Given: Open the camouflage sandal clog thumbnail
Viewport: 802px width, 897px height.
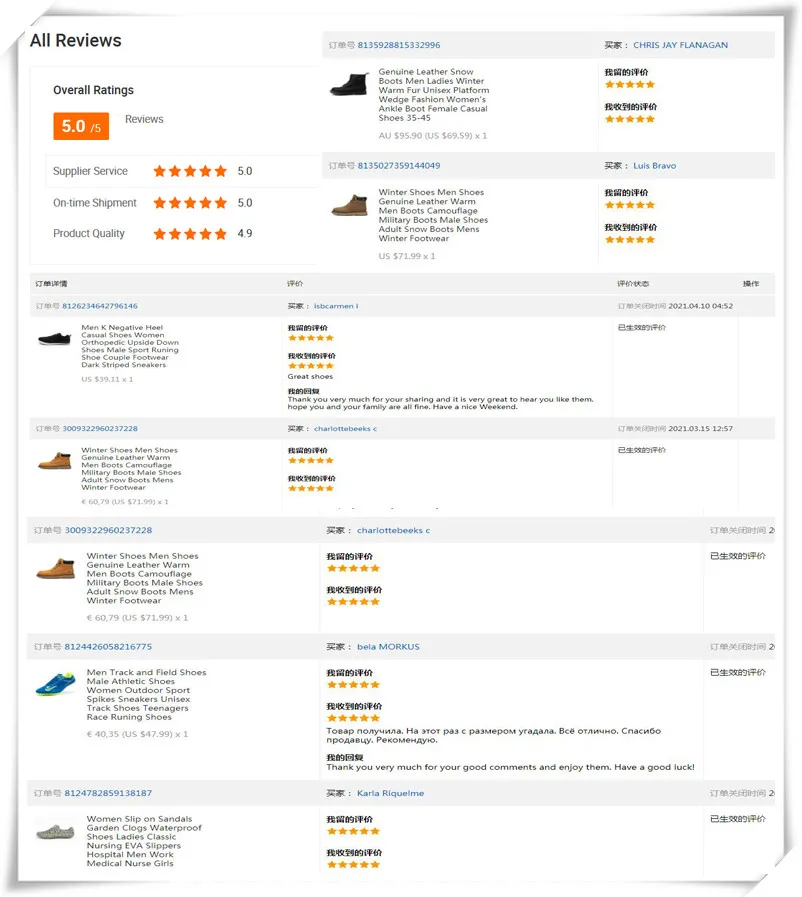Looking at the screenshot, I should [x=56, y=831].
